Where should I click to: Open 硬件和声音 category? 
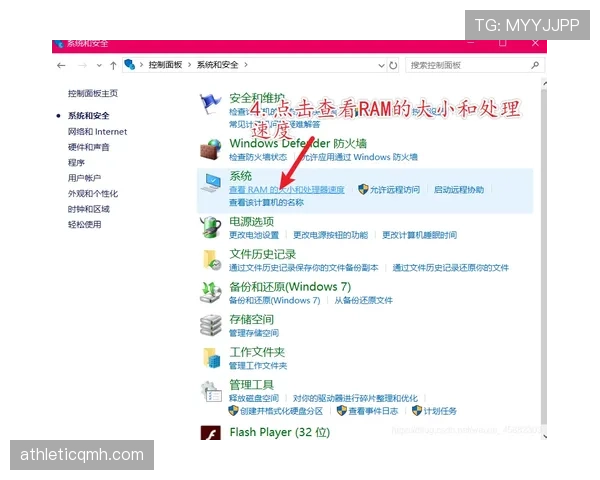pyautogui.click(x=88, y=147)
